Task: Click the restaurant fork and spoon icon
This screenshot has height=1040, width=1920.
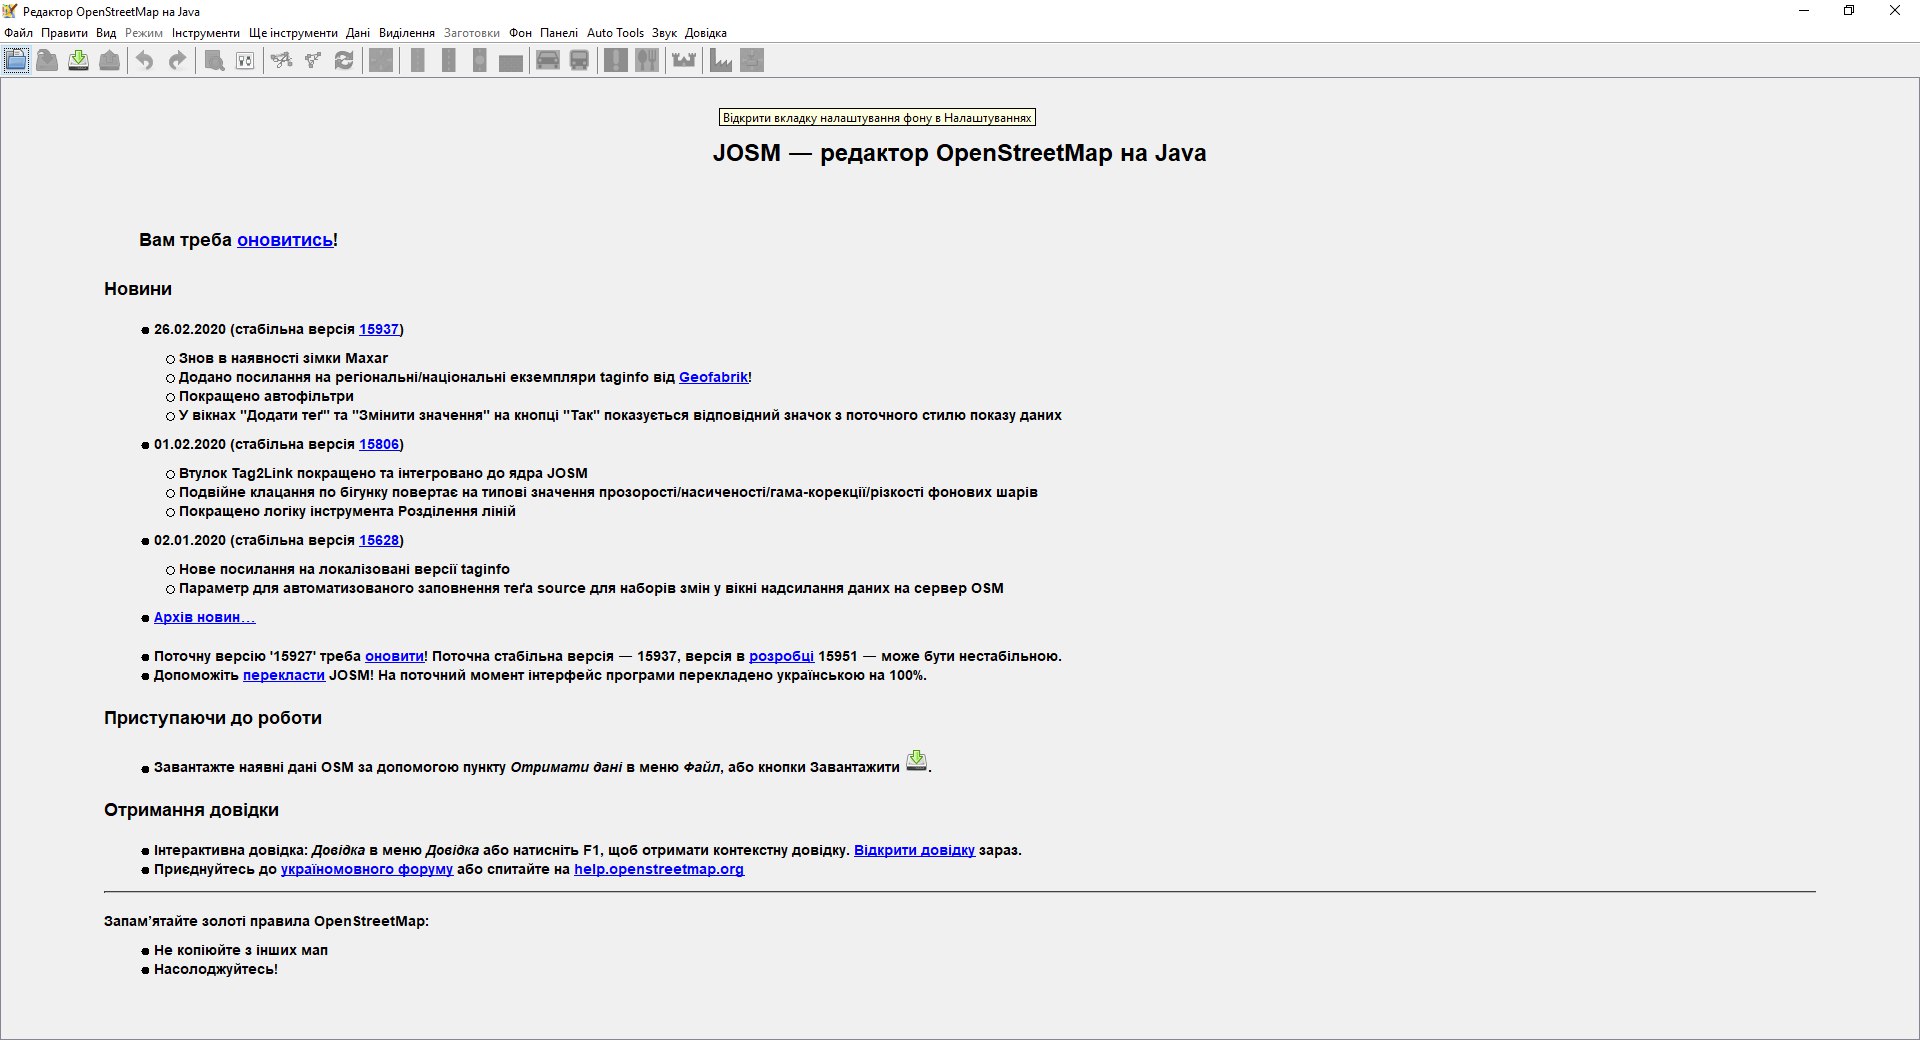Action: (x=647, y=61)
